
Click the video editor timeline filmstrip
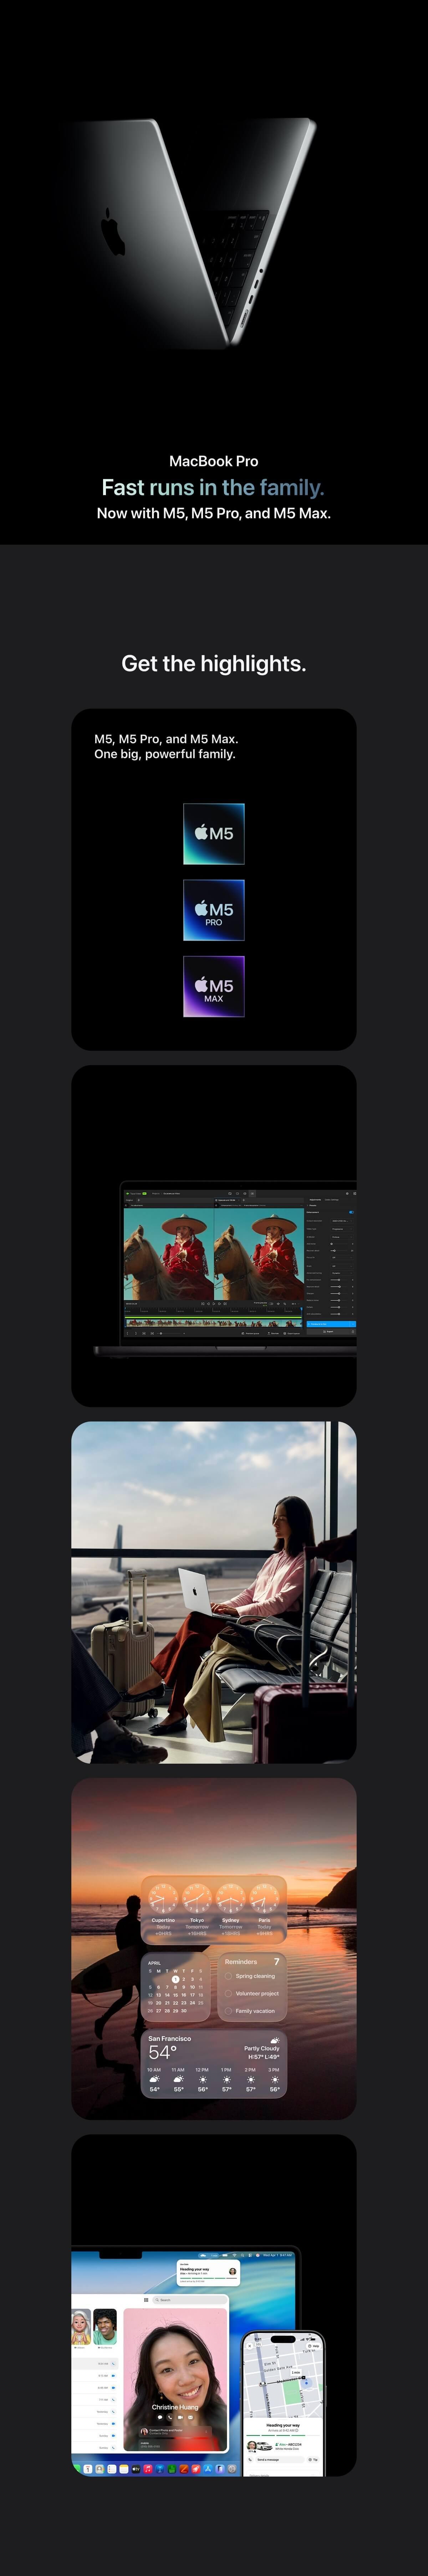pos(213,1323)
